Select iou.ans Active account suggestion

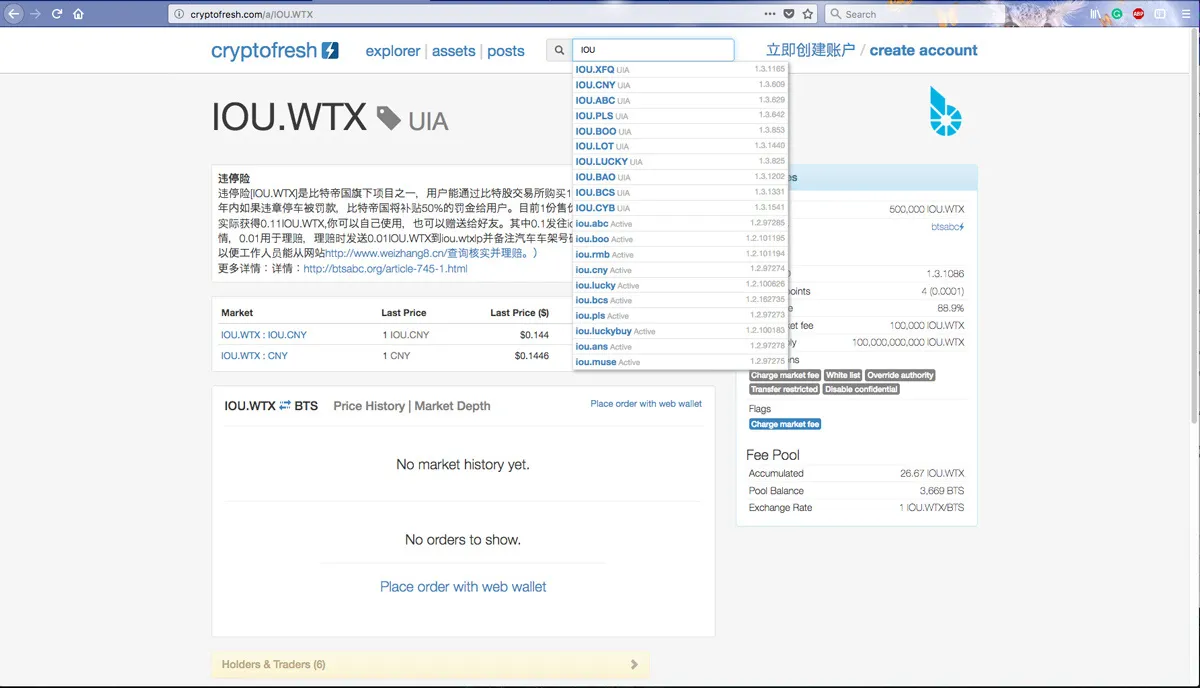(681, 347)
